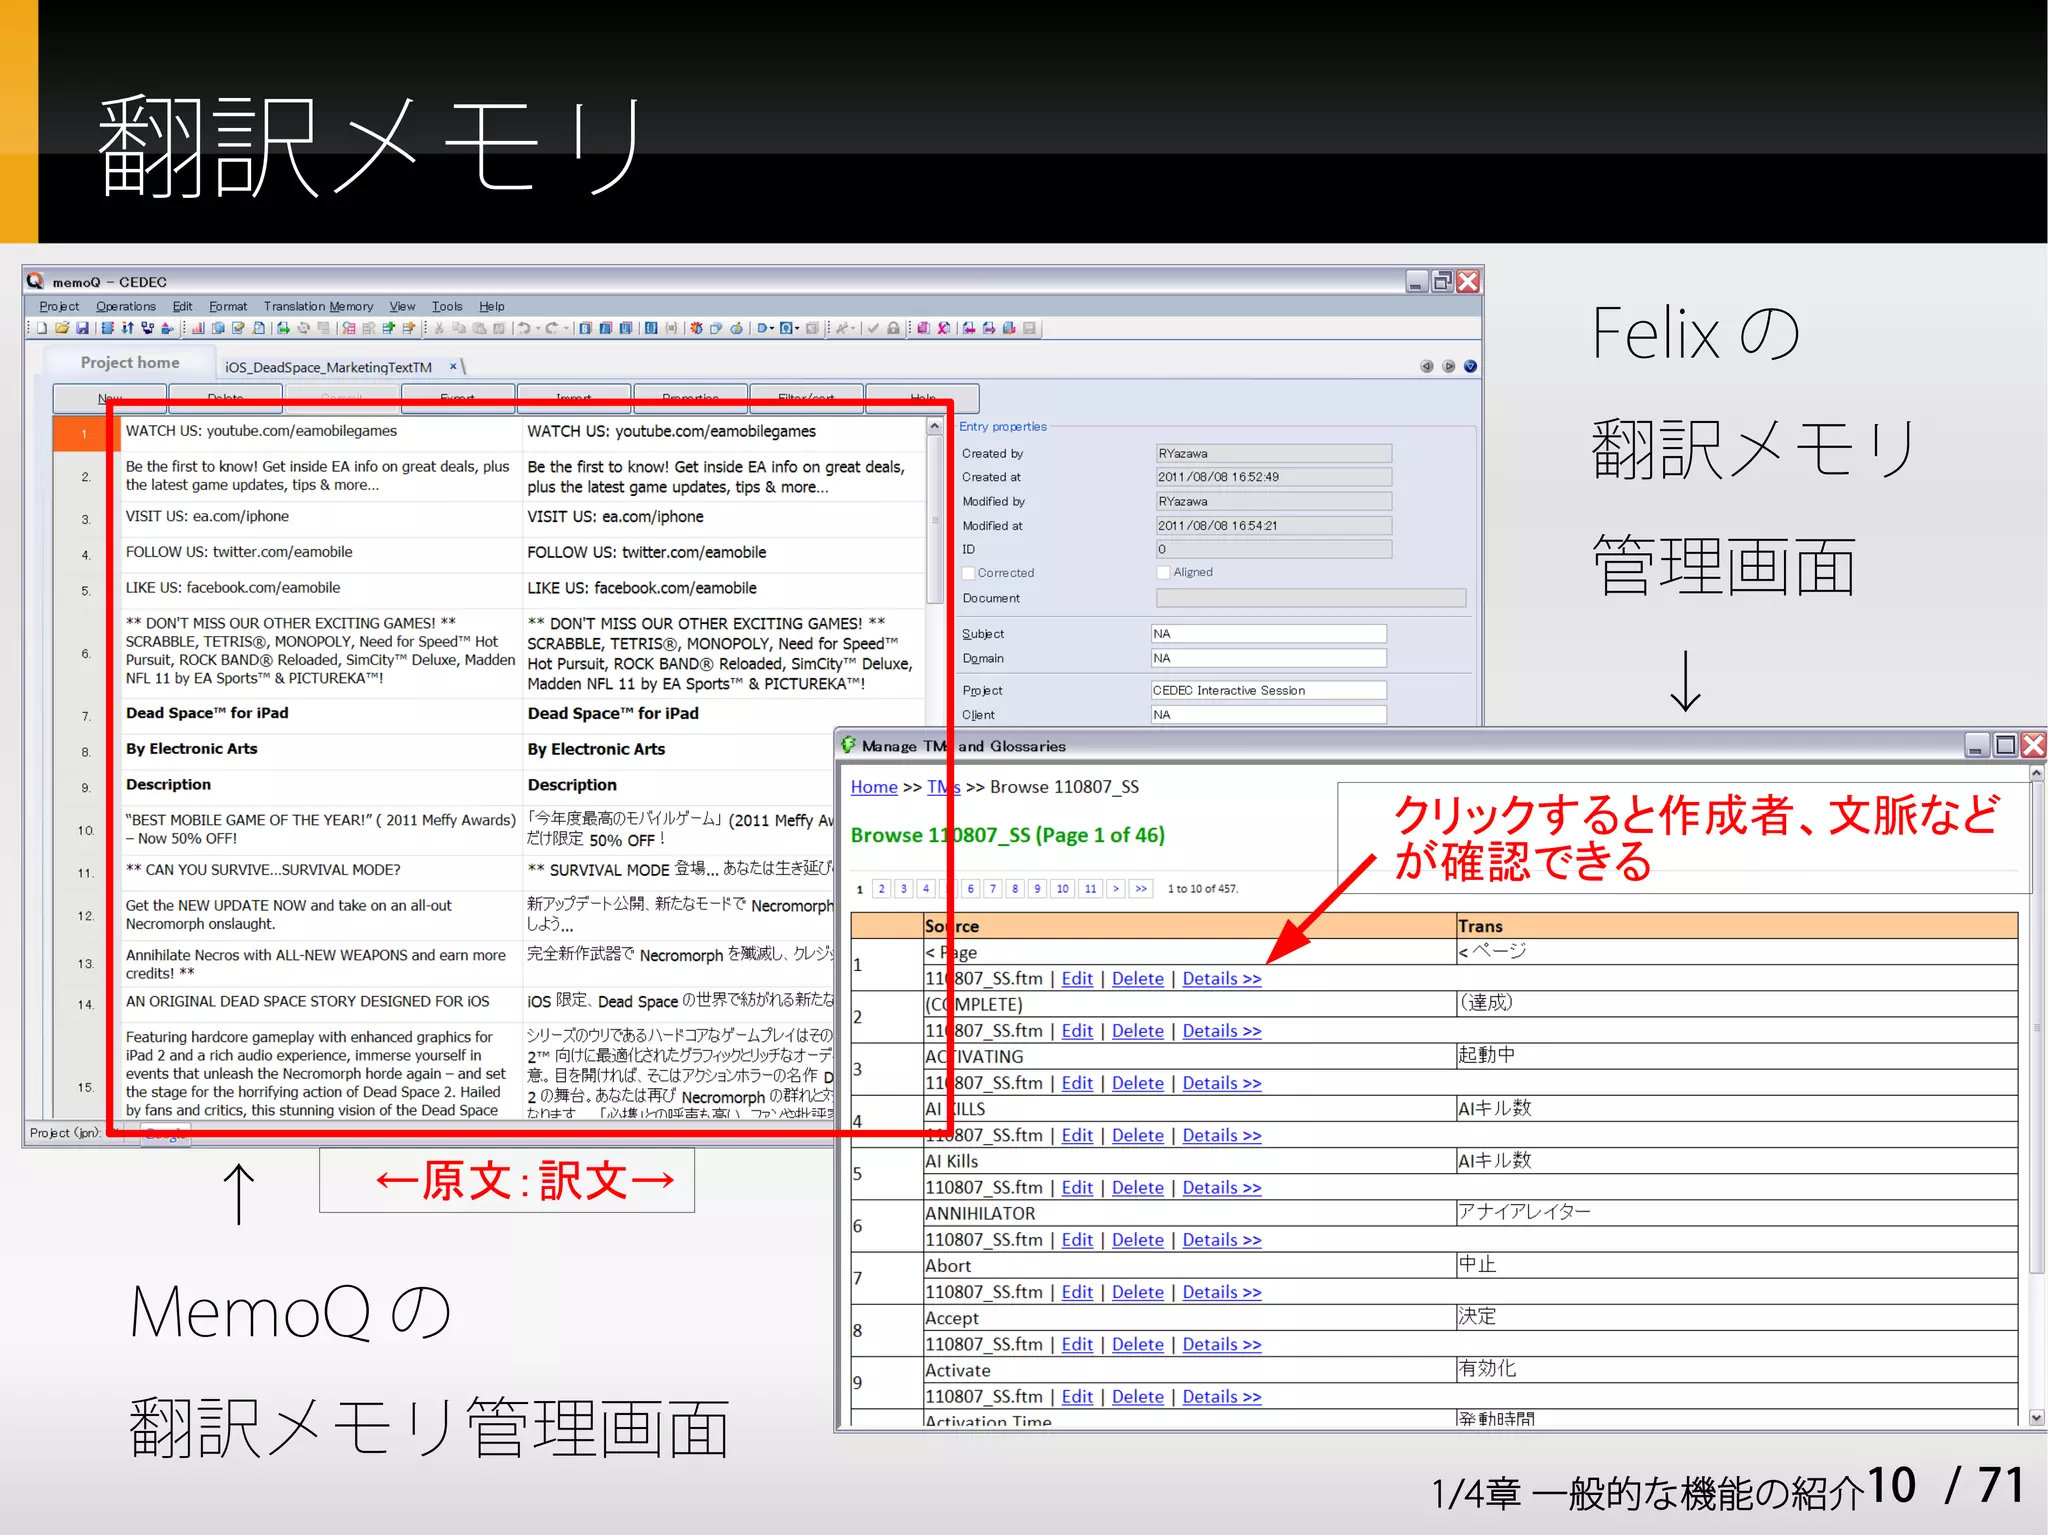The image size is (2048, 1535).
Task: Click the grey right navigation arrow circle icon
Action: coord(1448,366)
